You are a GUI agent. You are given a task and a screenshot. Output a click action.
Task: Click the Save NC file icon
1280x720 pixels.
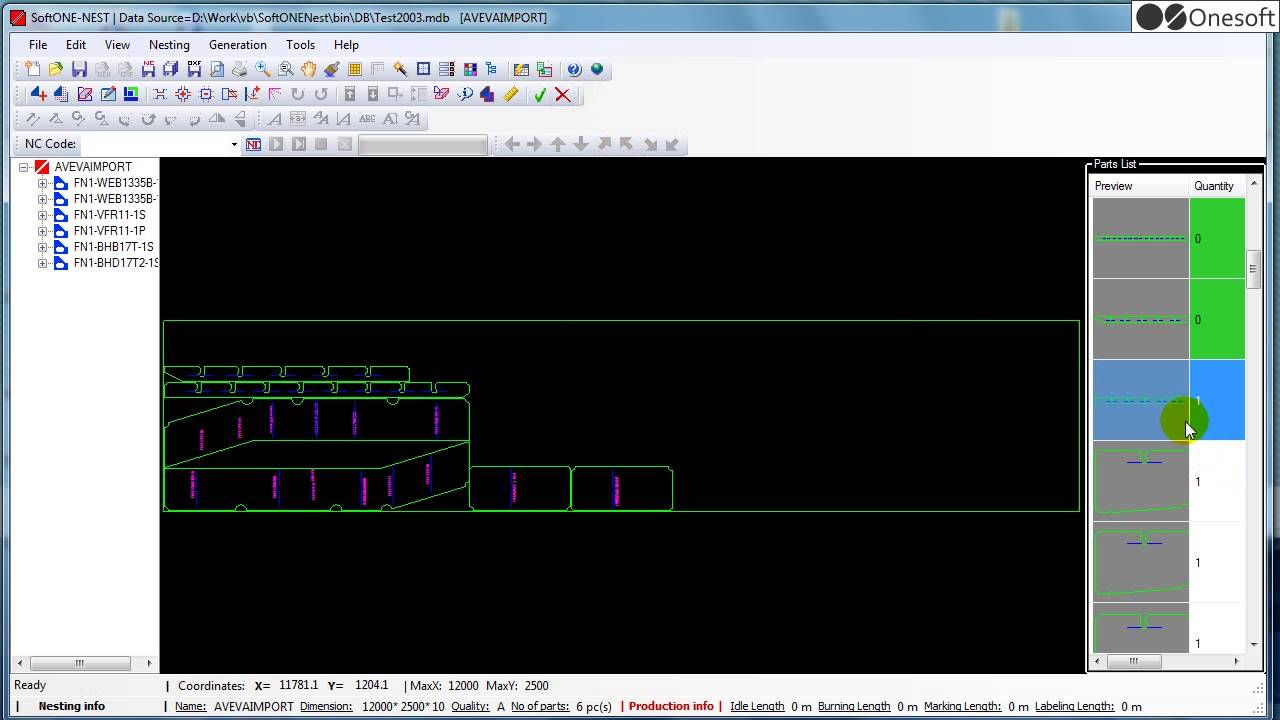pos(148,69)
